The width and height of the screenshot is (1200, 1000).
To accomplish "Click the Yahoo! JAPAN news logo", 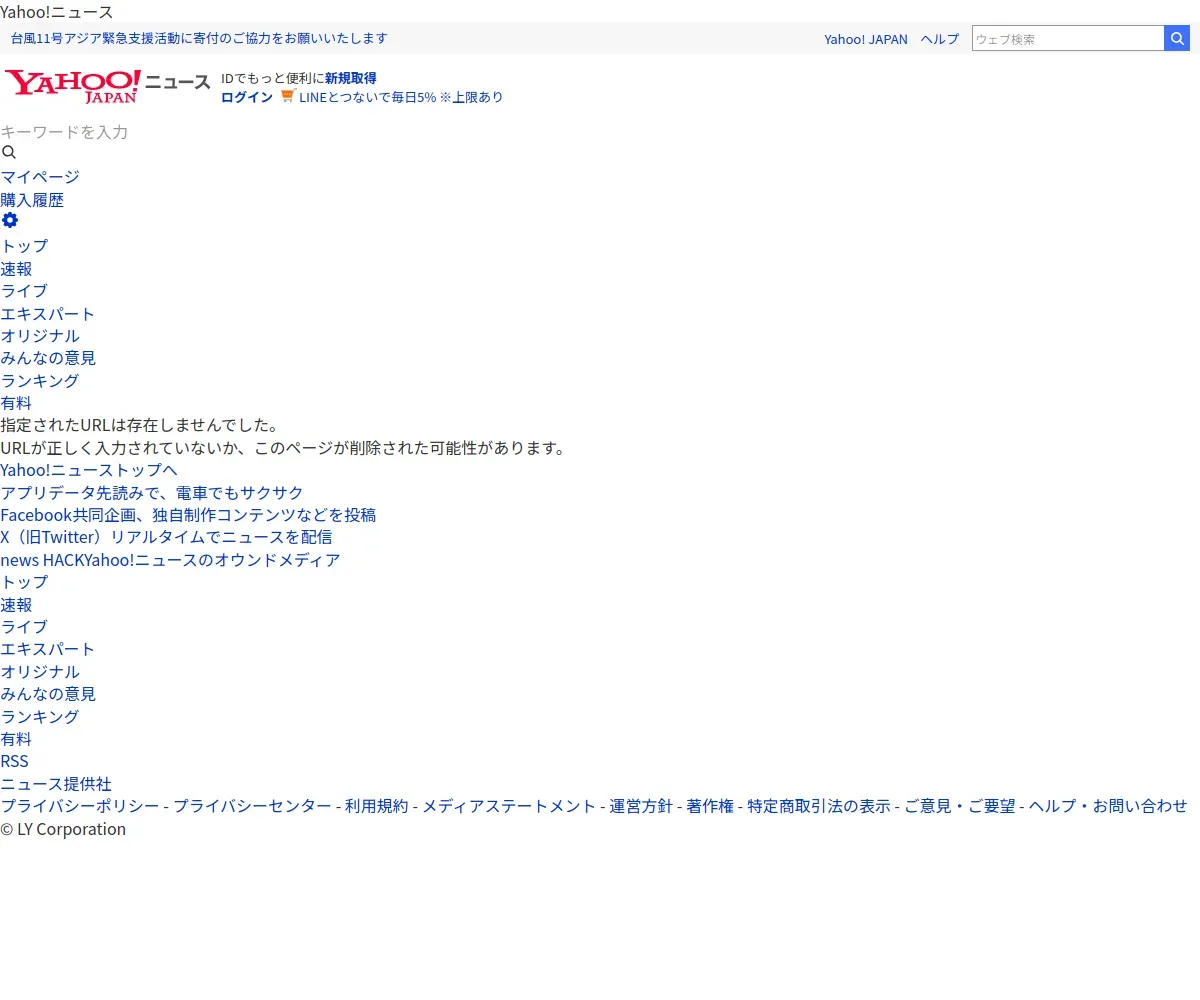I will coord(108,87).
